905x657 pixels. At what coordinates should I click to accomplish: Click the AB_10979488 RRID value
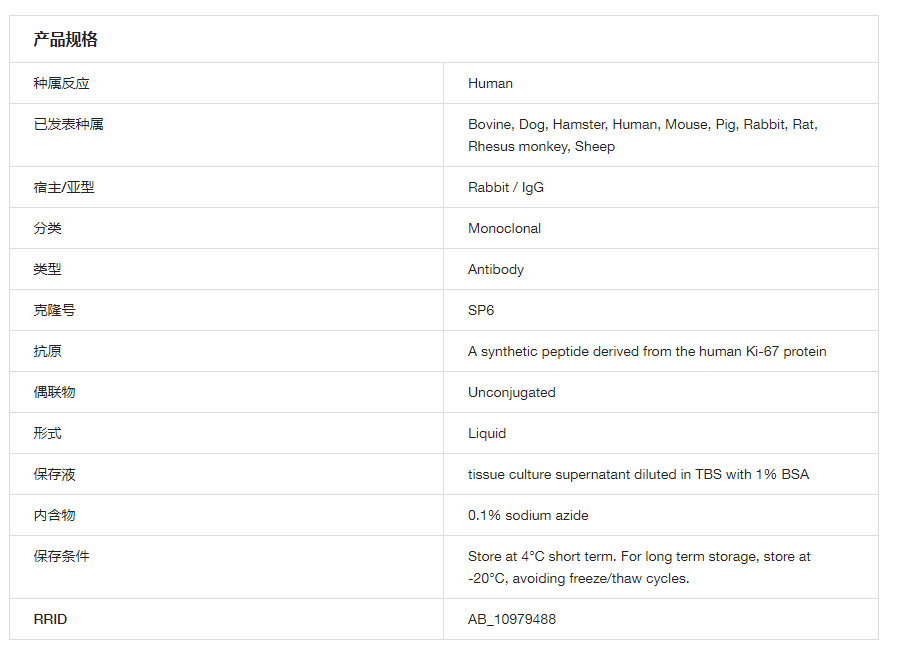(512, 619)
